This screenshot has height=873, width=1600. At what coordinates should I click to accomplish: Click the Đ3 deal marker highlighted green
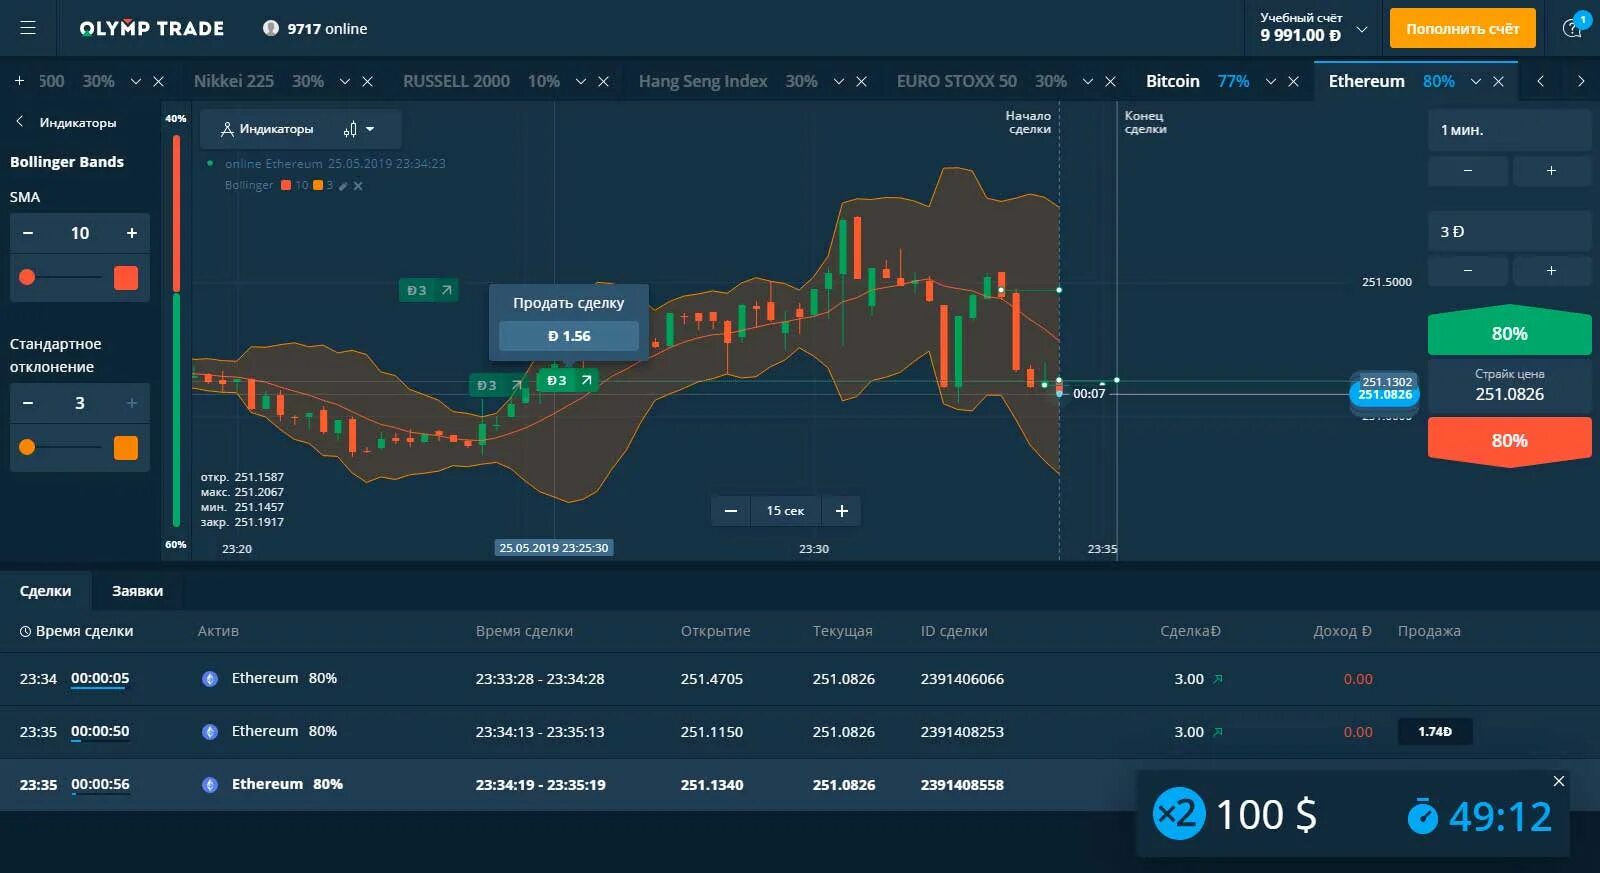568,380
